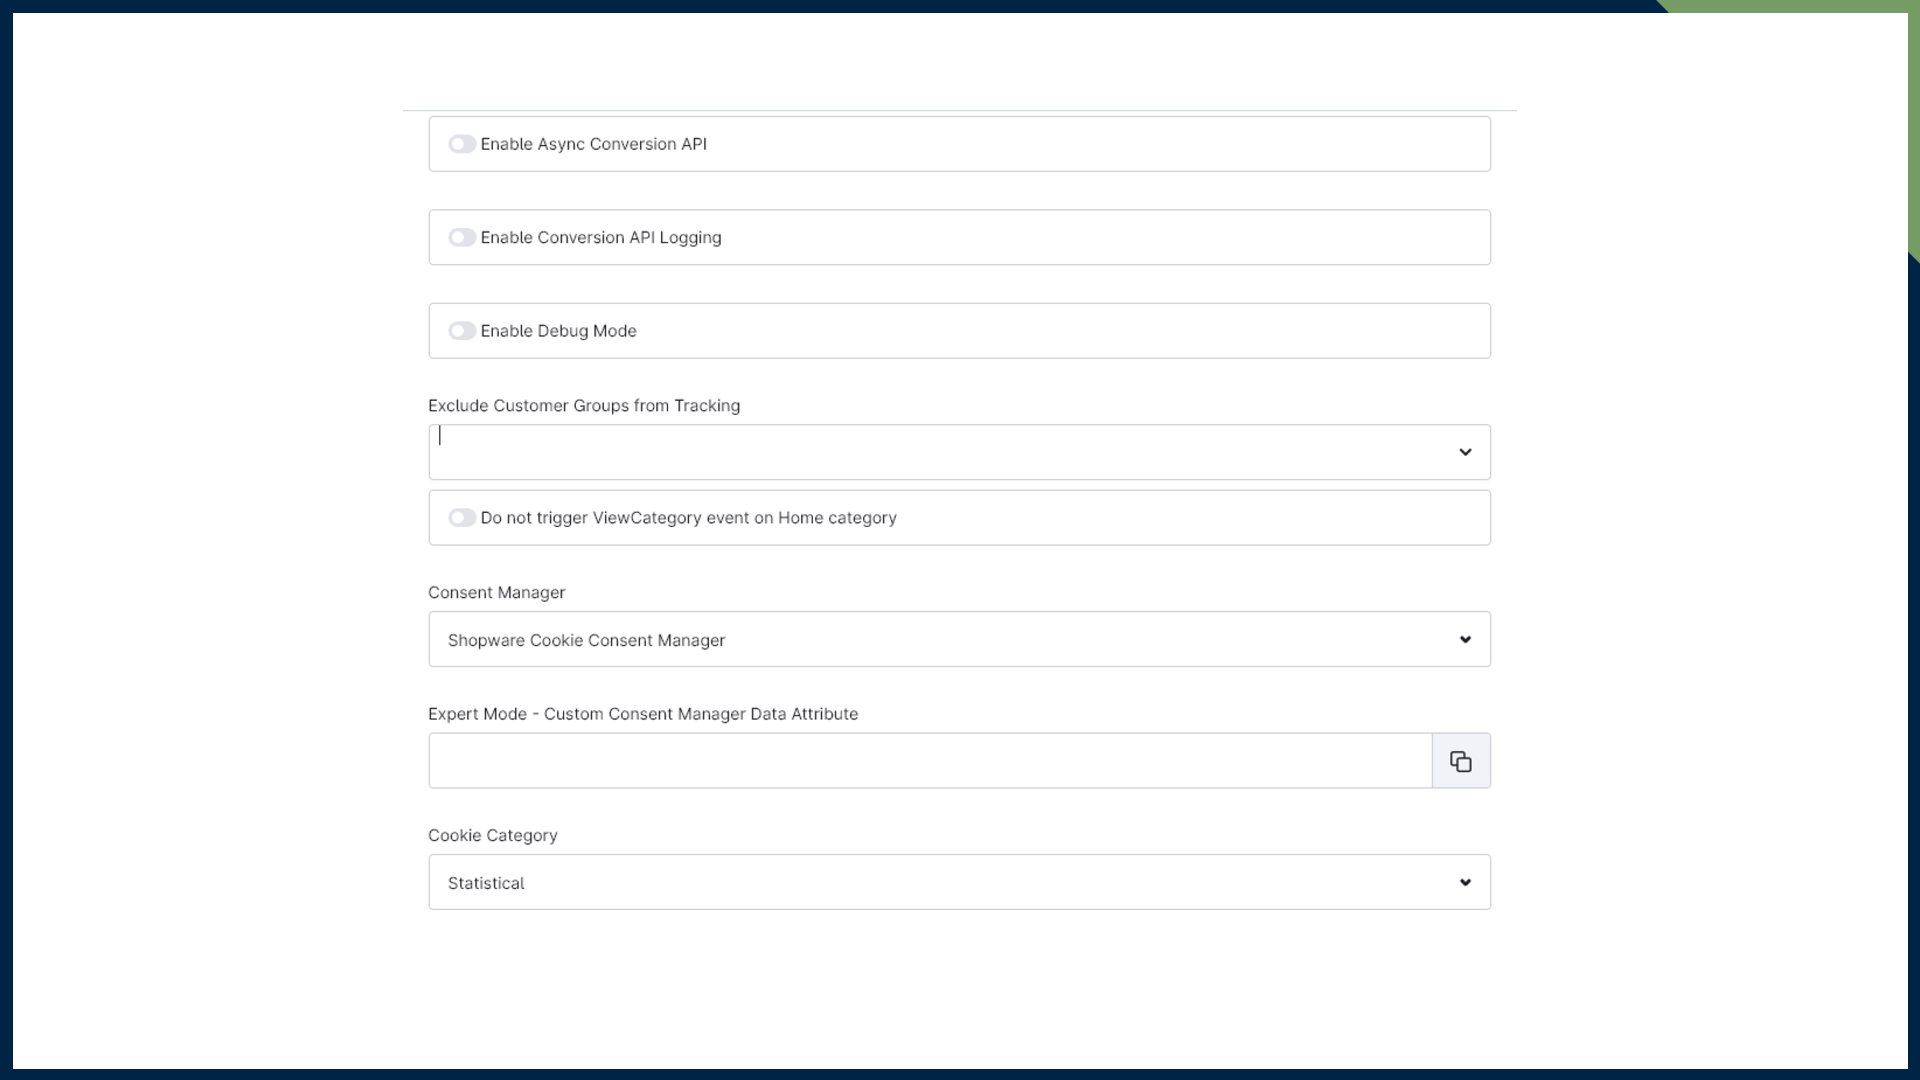Image resolution: width=1920 pixels, height=1080 pixels.
Task: Click the Expert Mode data attribute text field
Action: click(930, 761)
